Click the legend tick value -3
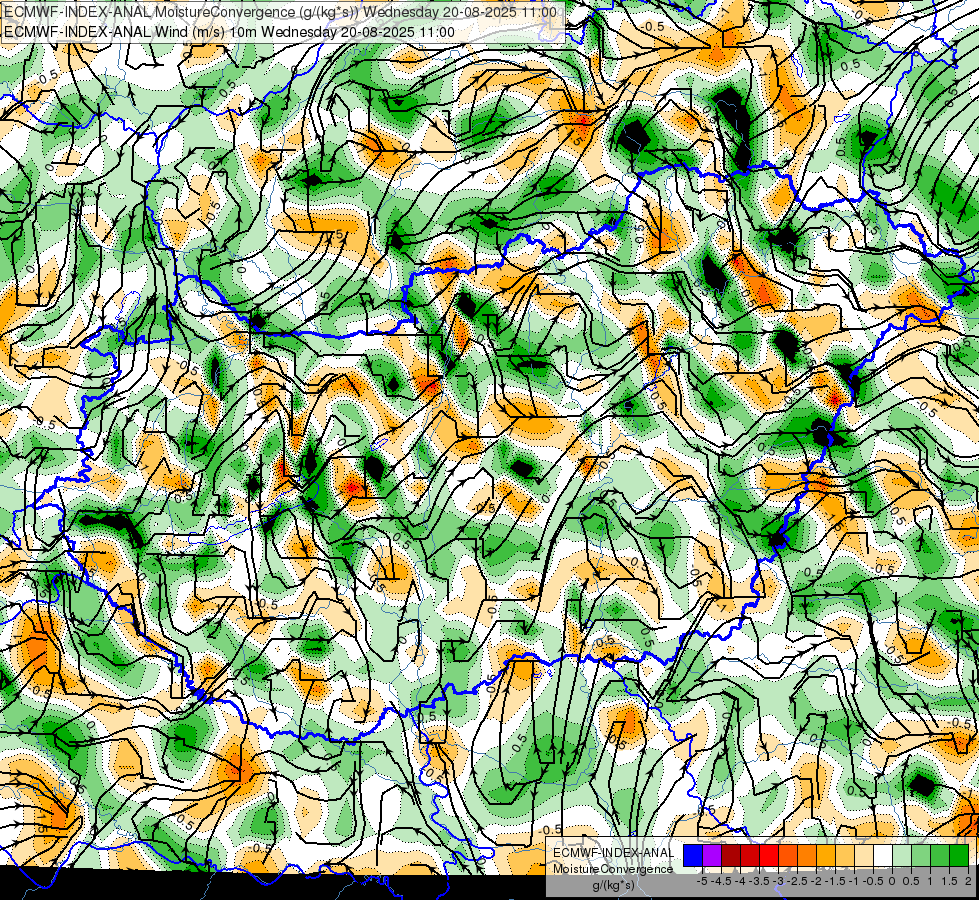This screenshot has width=979, height=900. tap(778, 881)
